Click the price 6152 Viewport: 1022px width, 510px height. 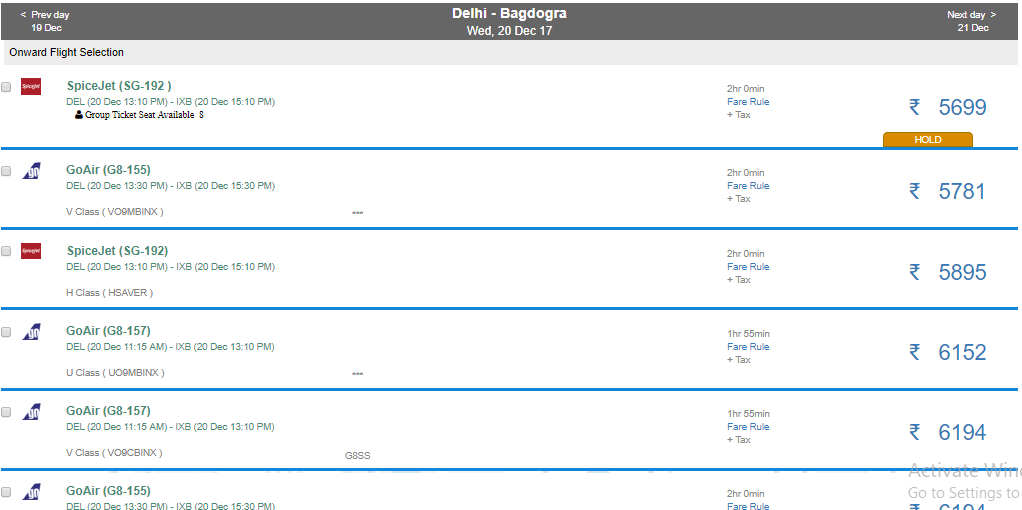962,352
